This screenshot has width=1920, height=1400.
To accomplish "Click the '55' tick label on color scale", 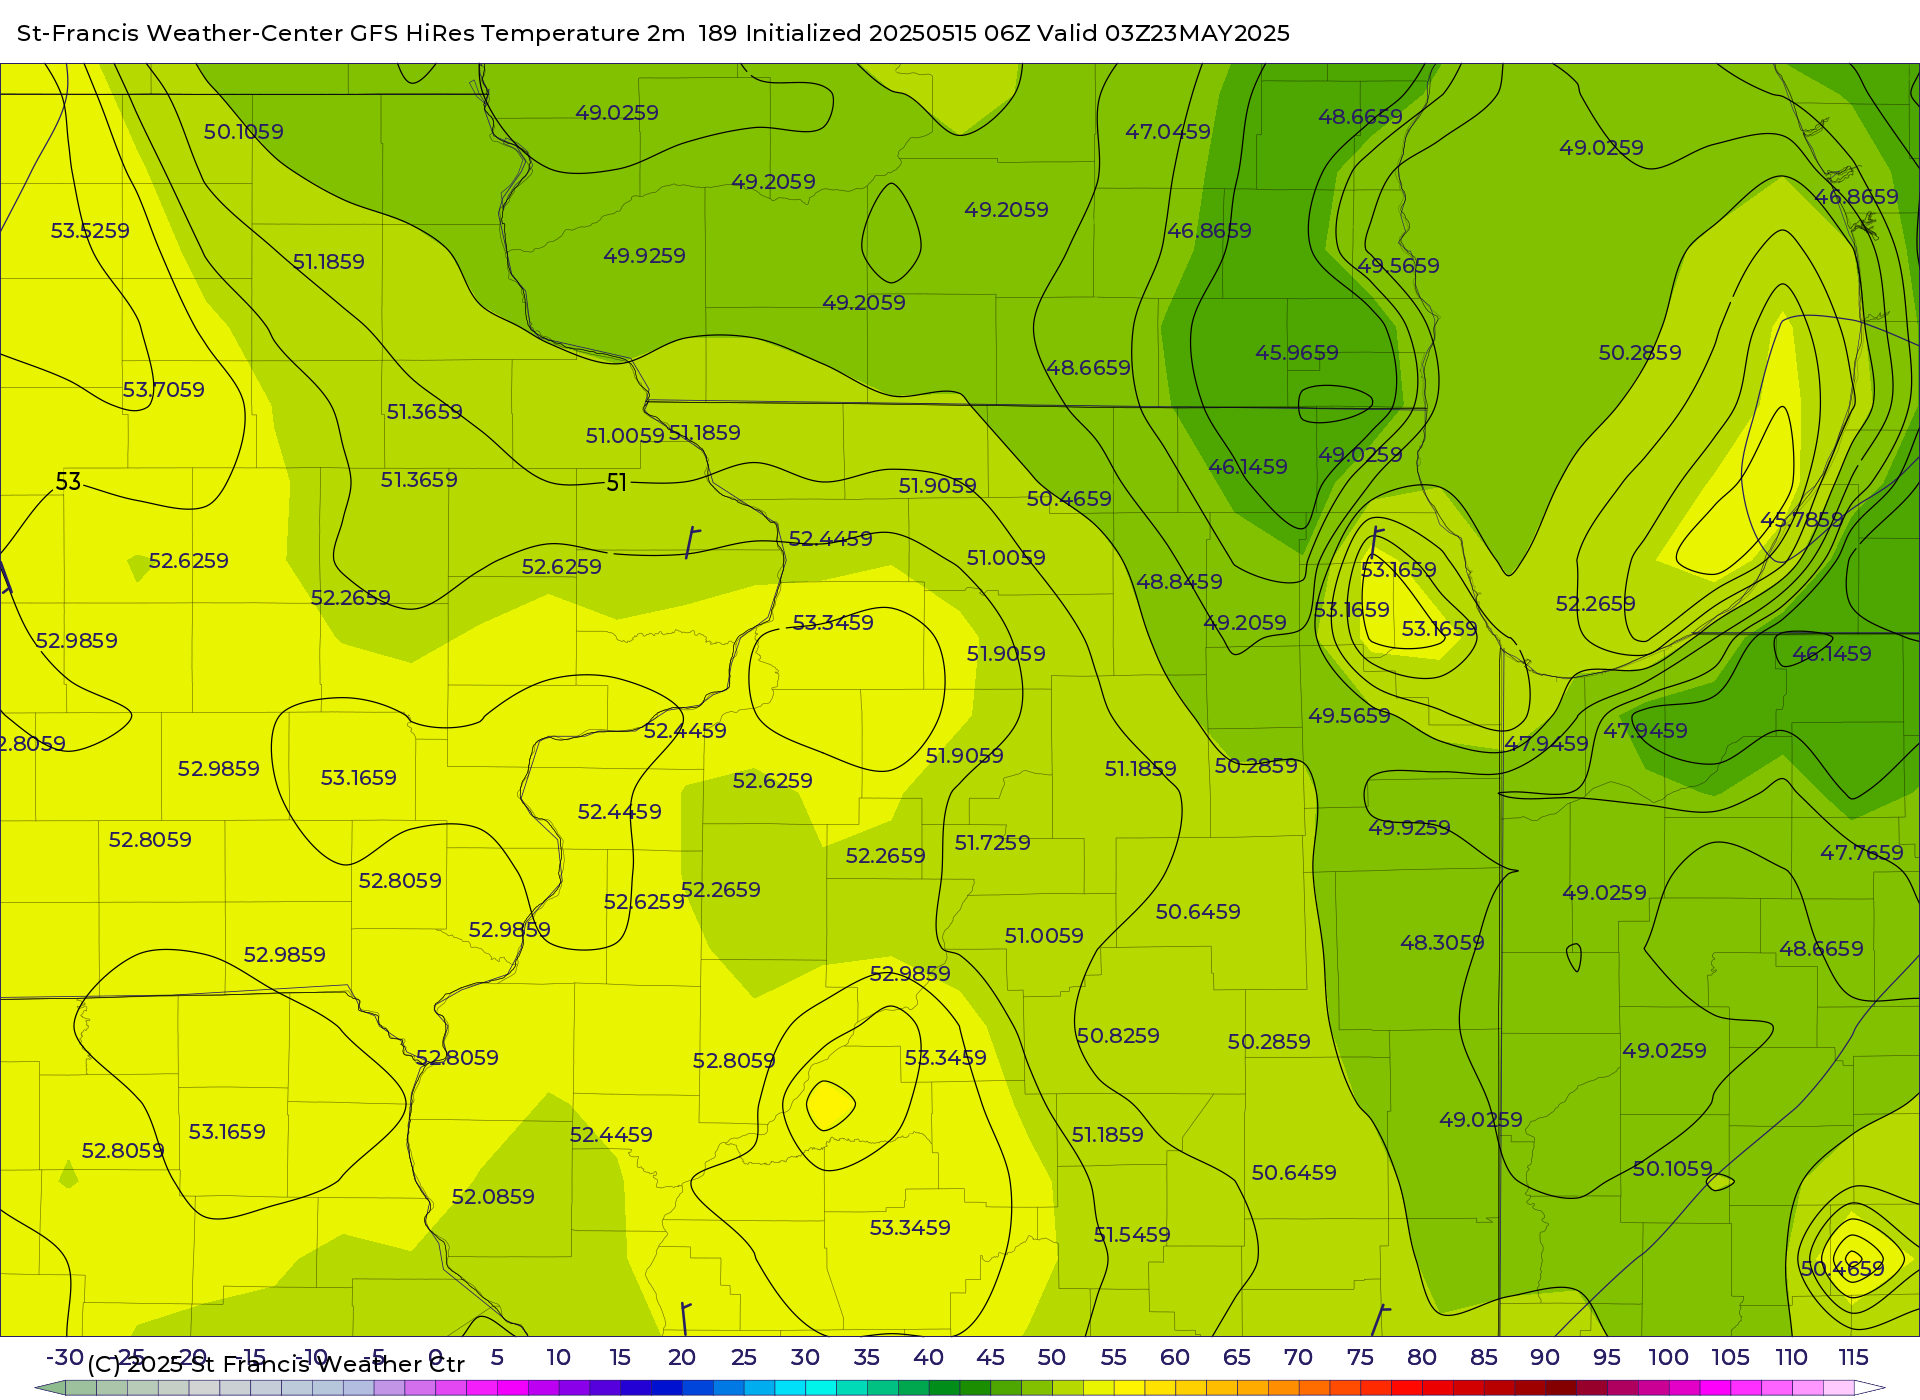I will pos(1113,1357).
